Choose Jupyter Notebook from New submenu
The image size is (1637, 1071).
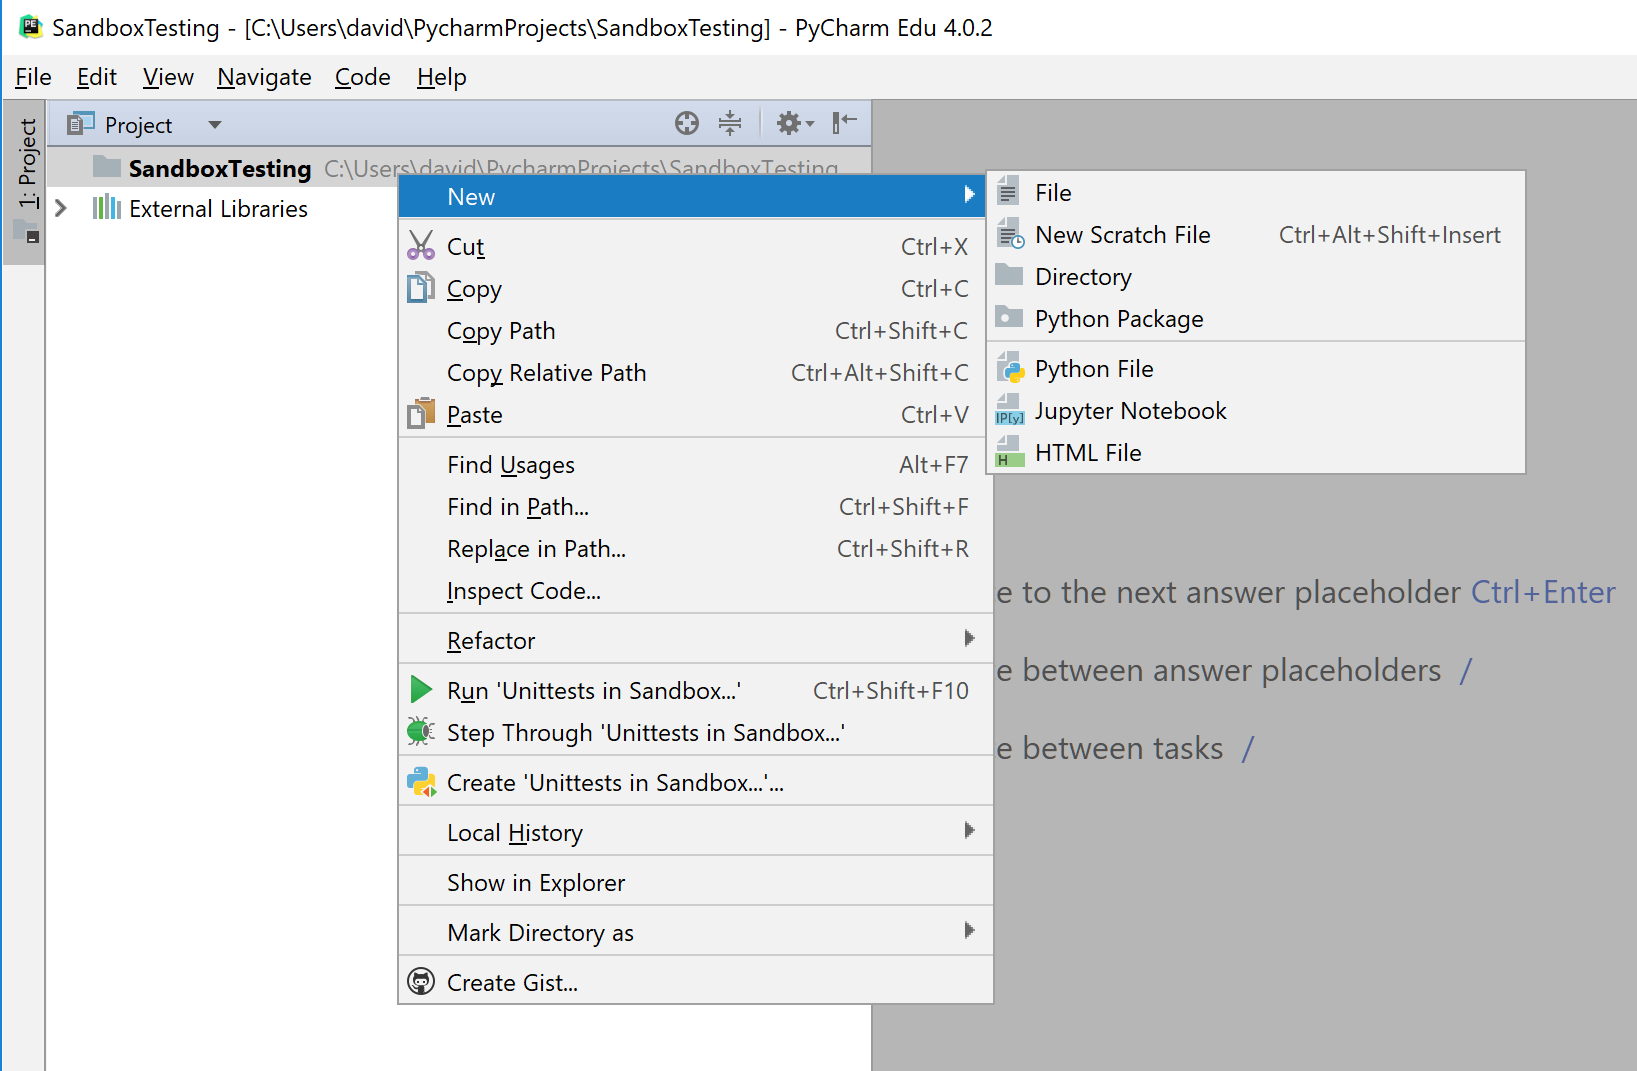coord(1256,410)
